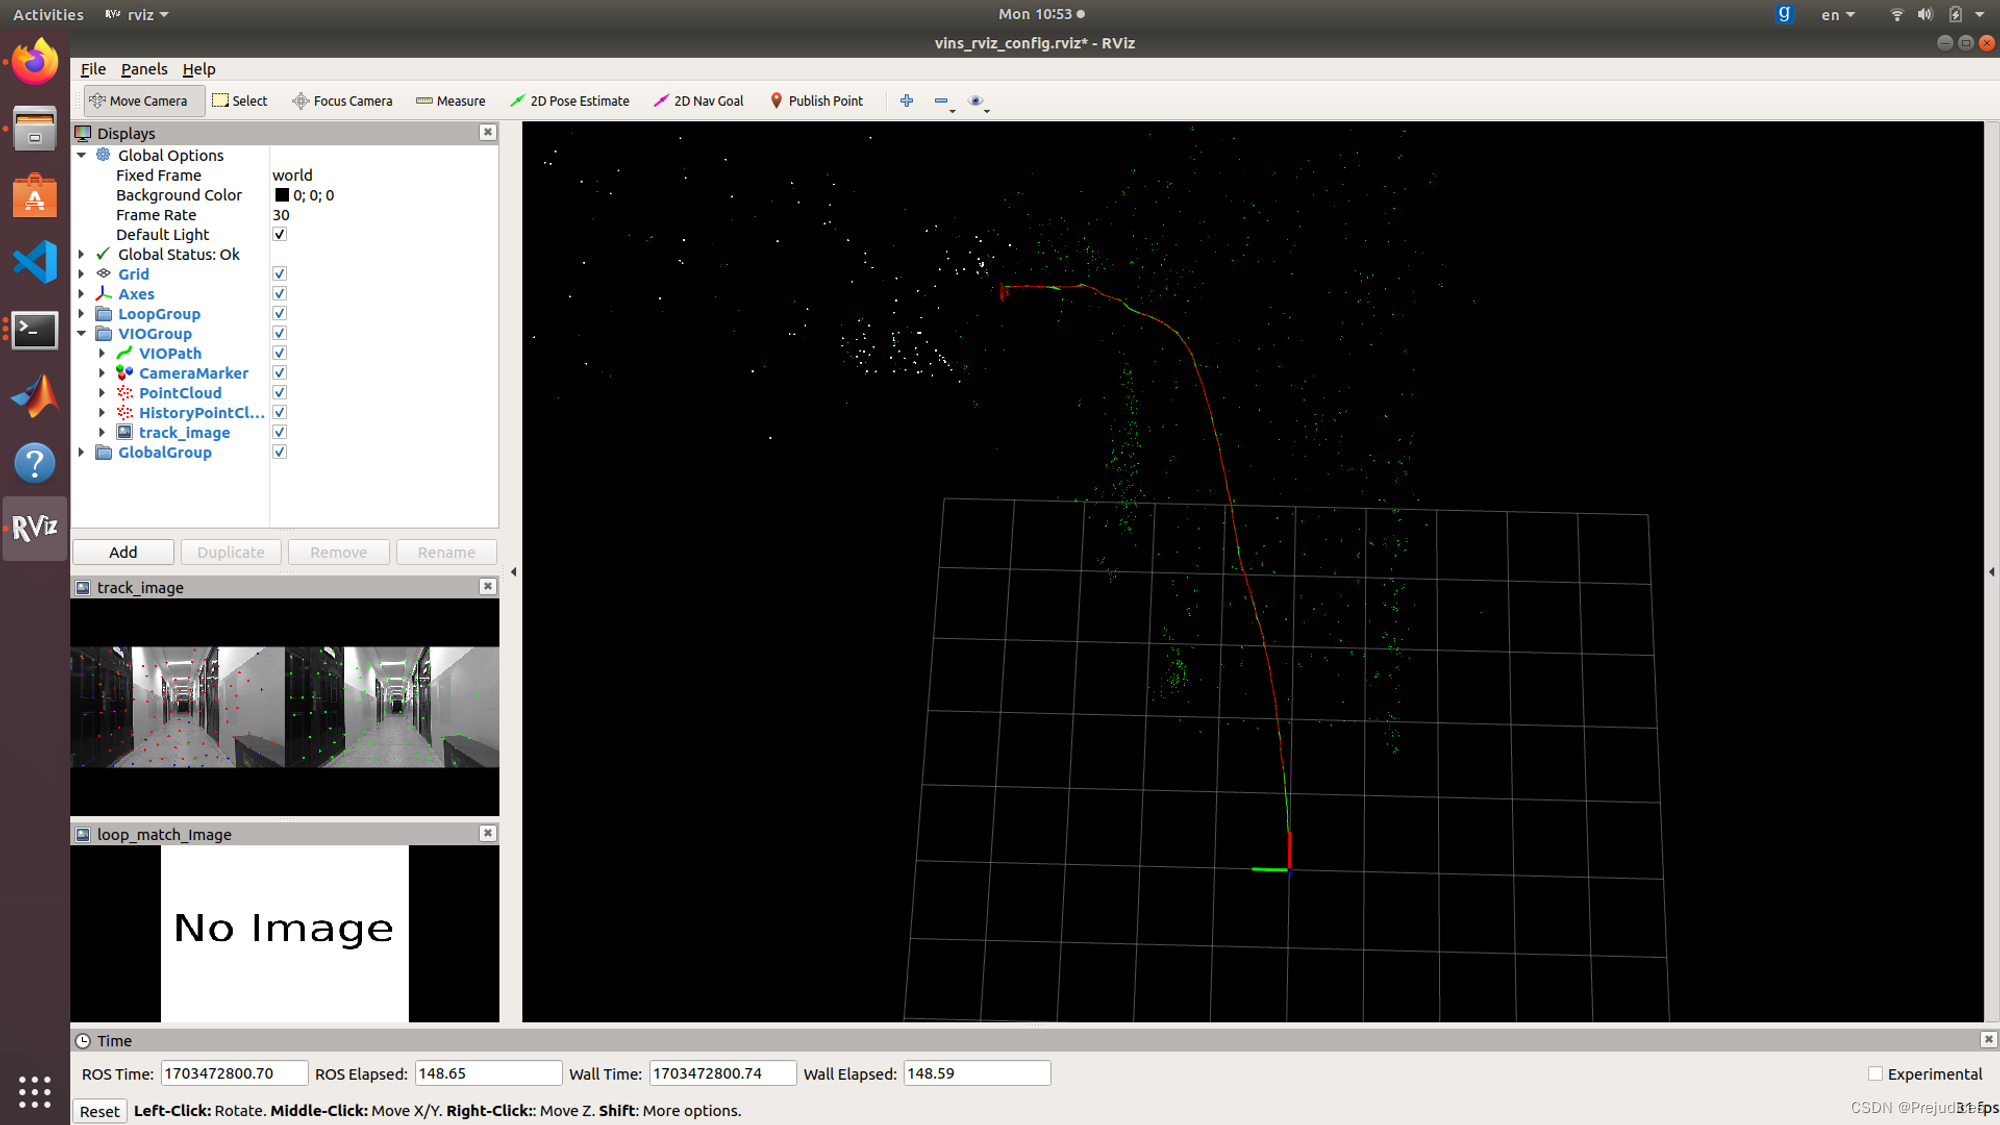Open the File menu
Image resolution: width=2000 pixels, height=1125 pixels.
tap(92, 69)
